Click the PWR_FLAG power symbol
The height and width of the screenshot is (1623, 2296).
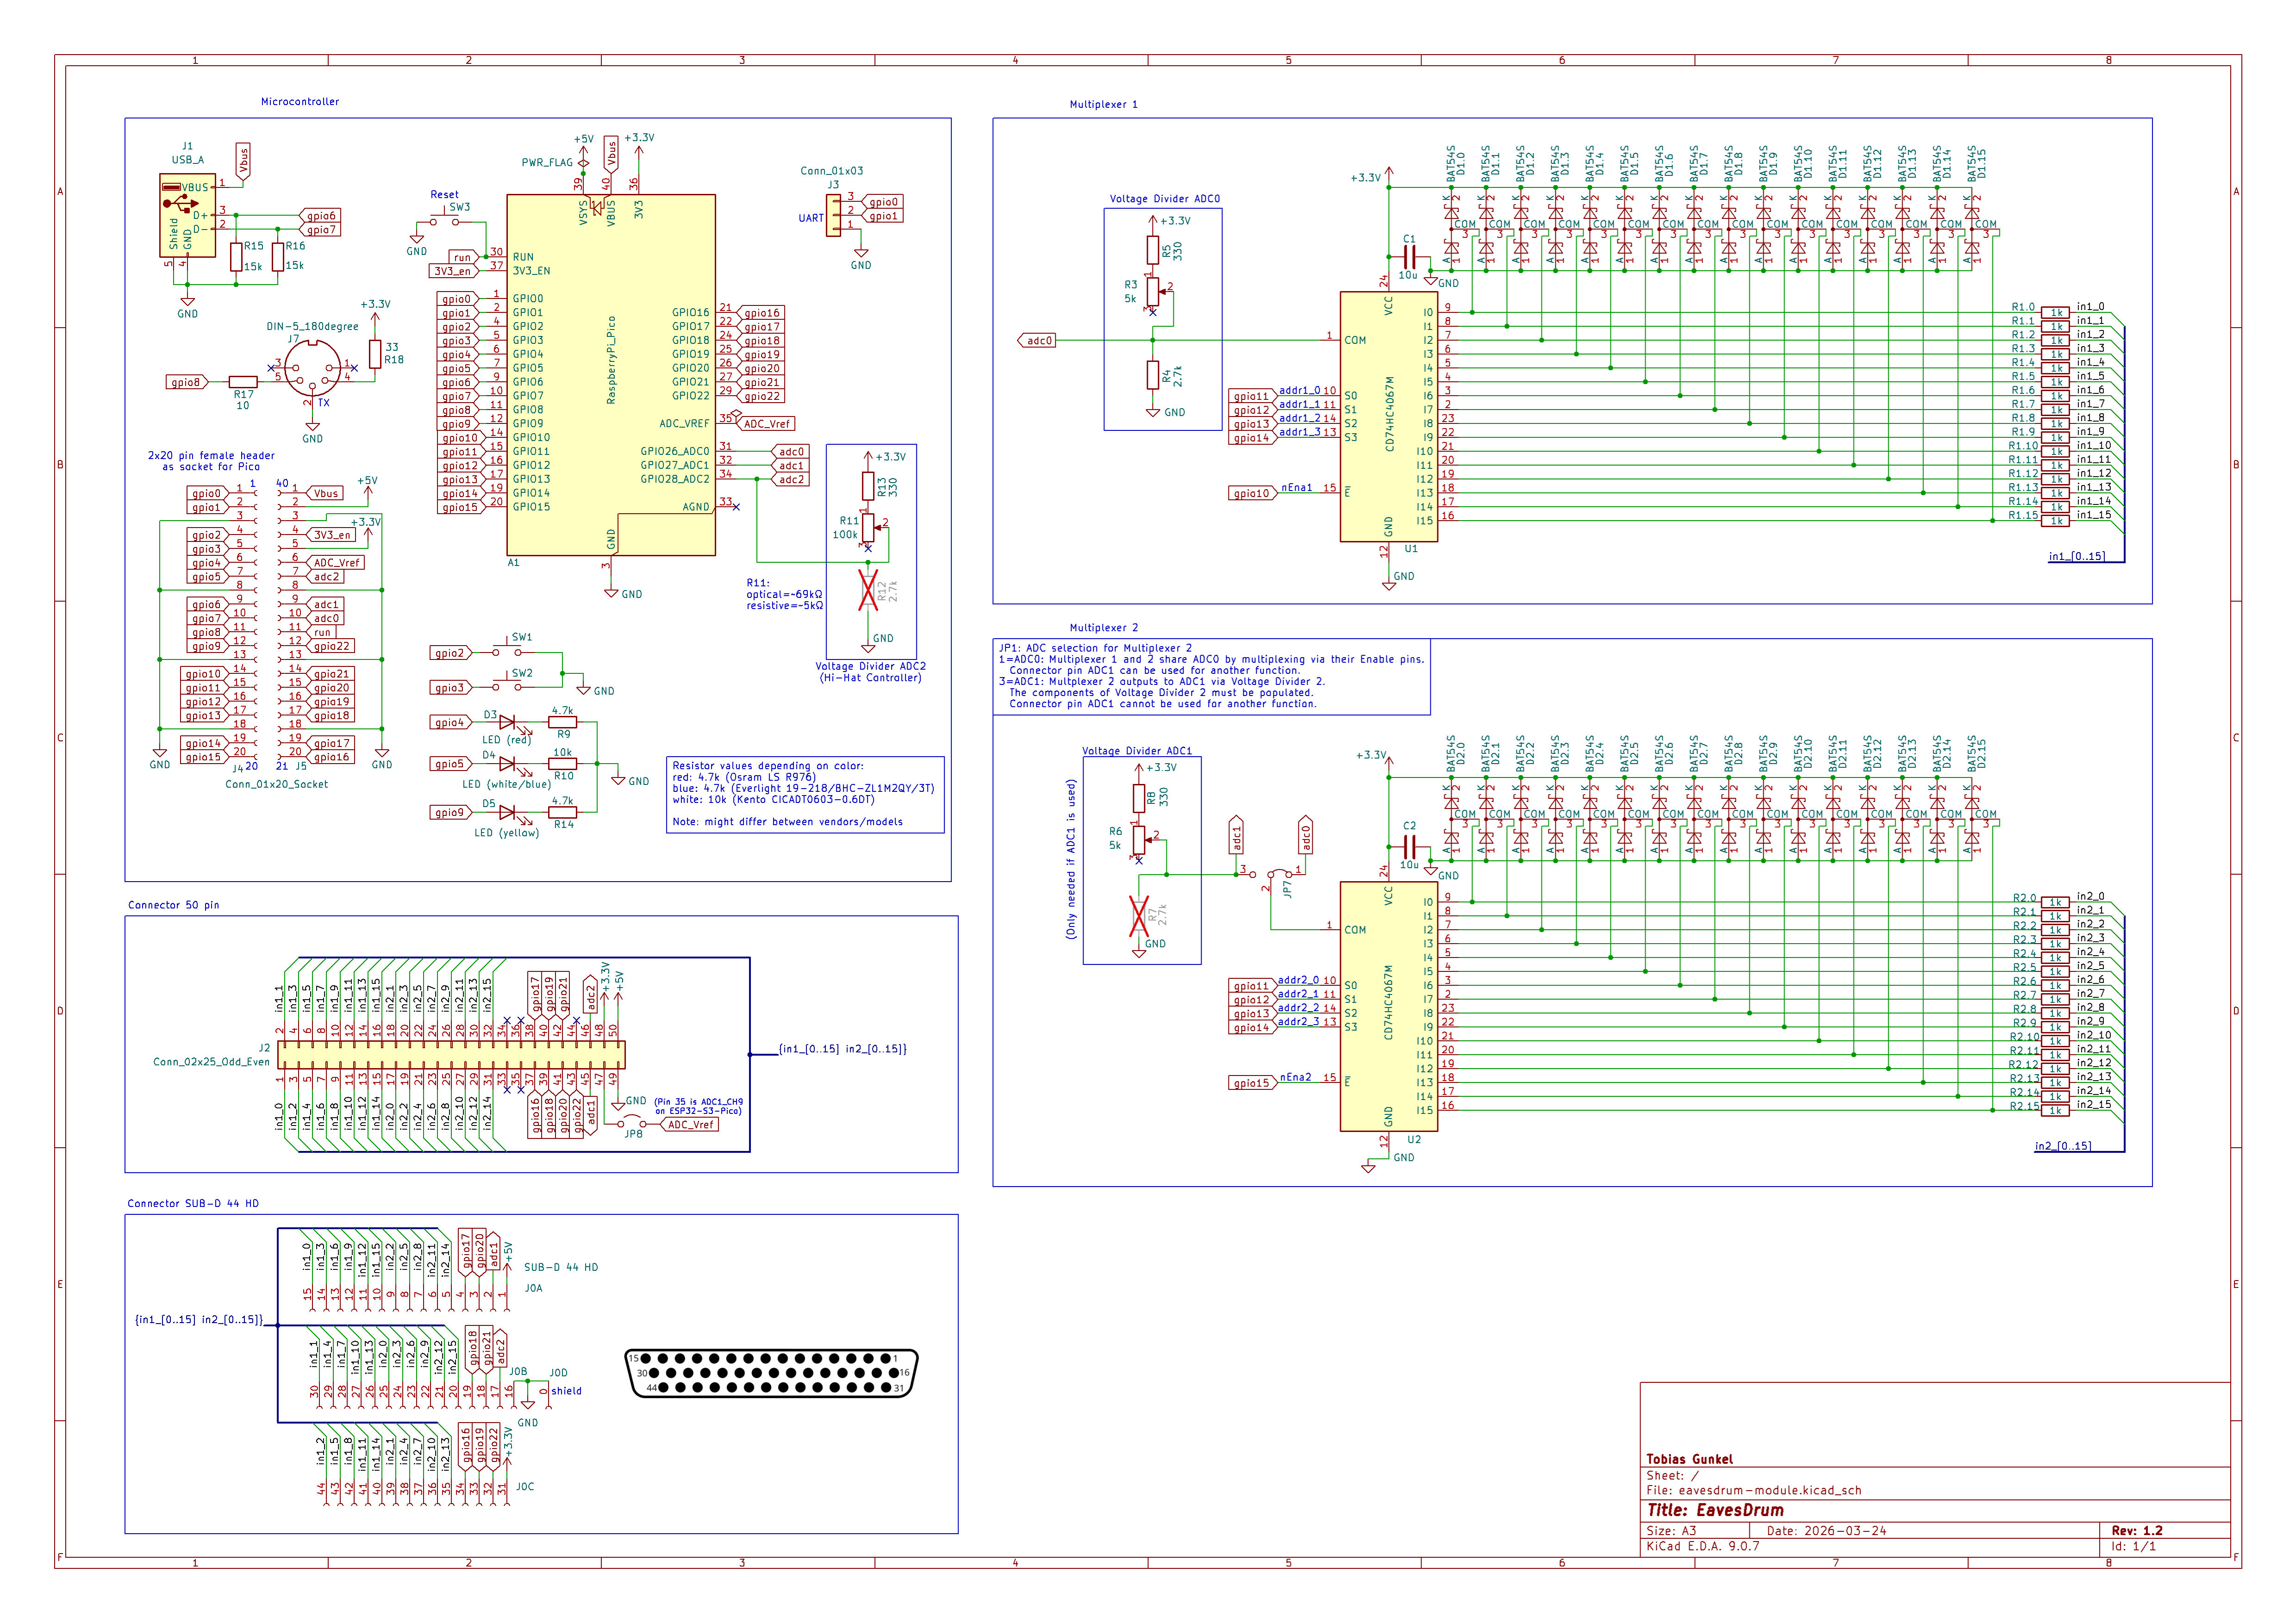tap(583, 162)
